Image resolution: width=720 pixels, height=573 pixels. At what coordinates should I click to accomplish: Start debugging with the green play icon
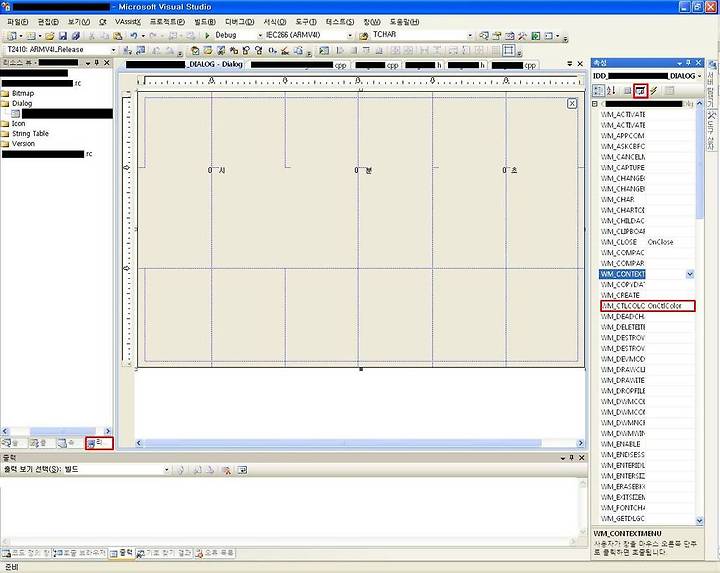tap(207, 35)
